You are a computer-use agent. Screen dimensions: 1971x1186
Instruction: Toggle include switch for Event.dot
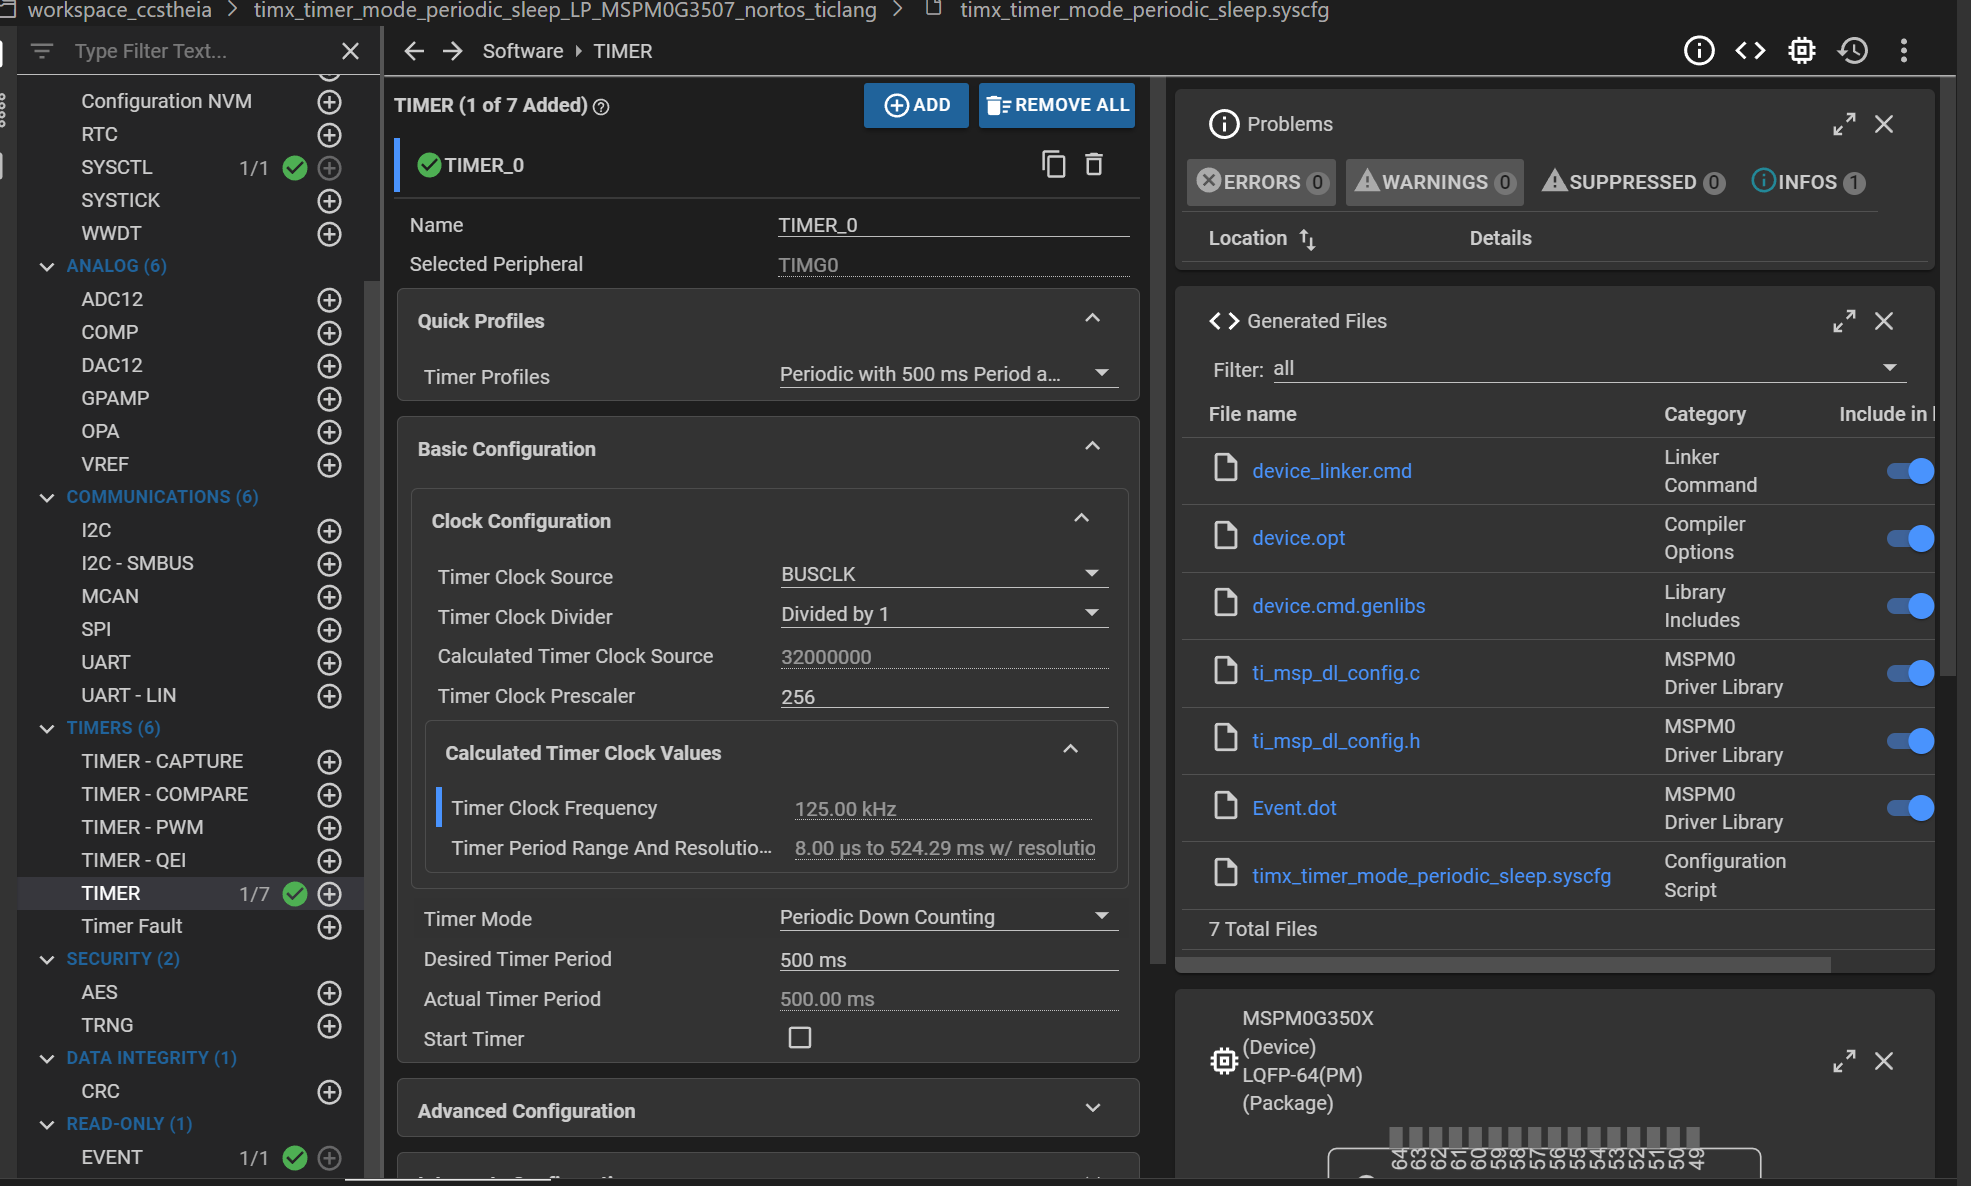pyautogui.click(x=1909, y=808)
